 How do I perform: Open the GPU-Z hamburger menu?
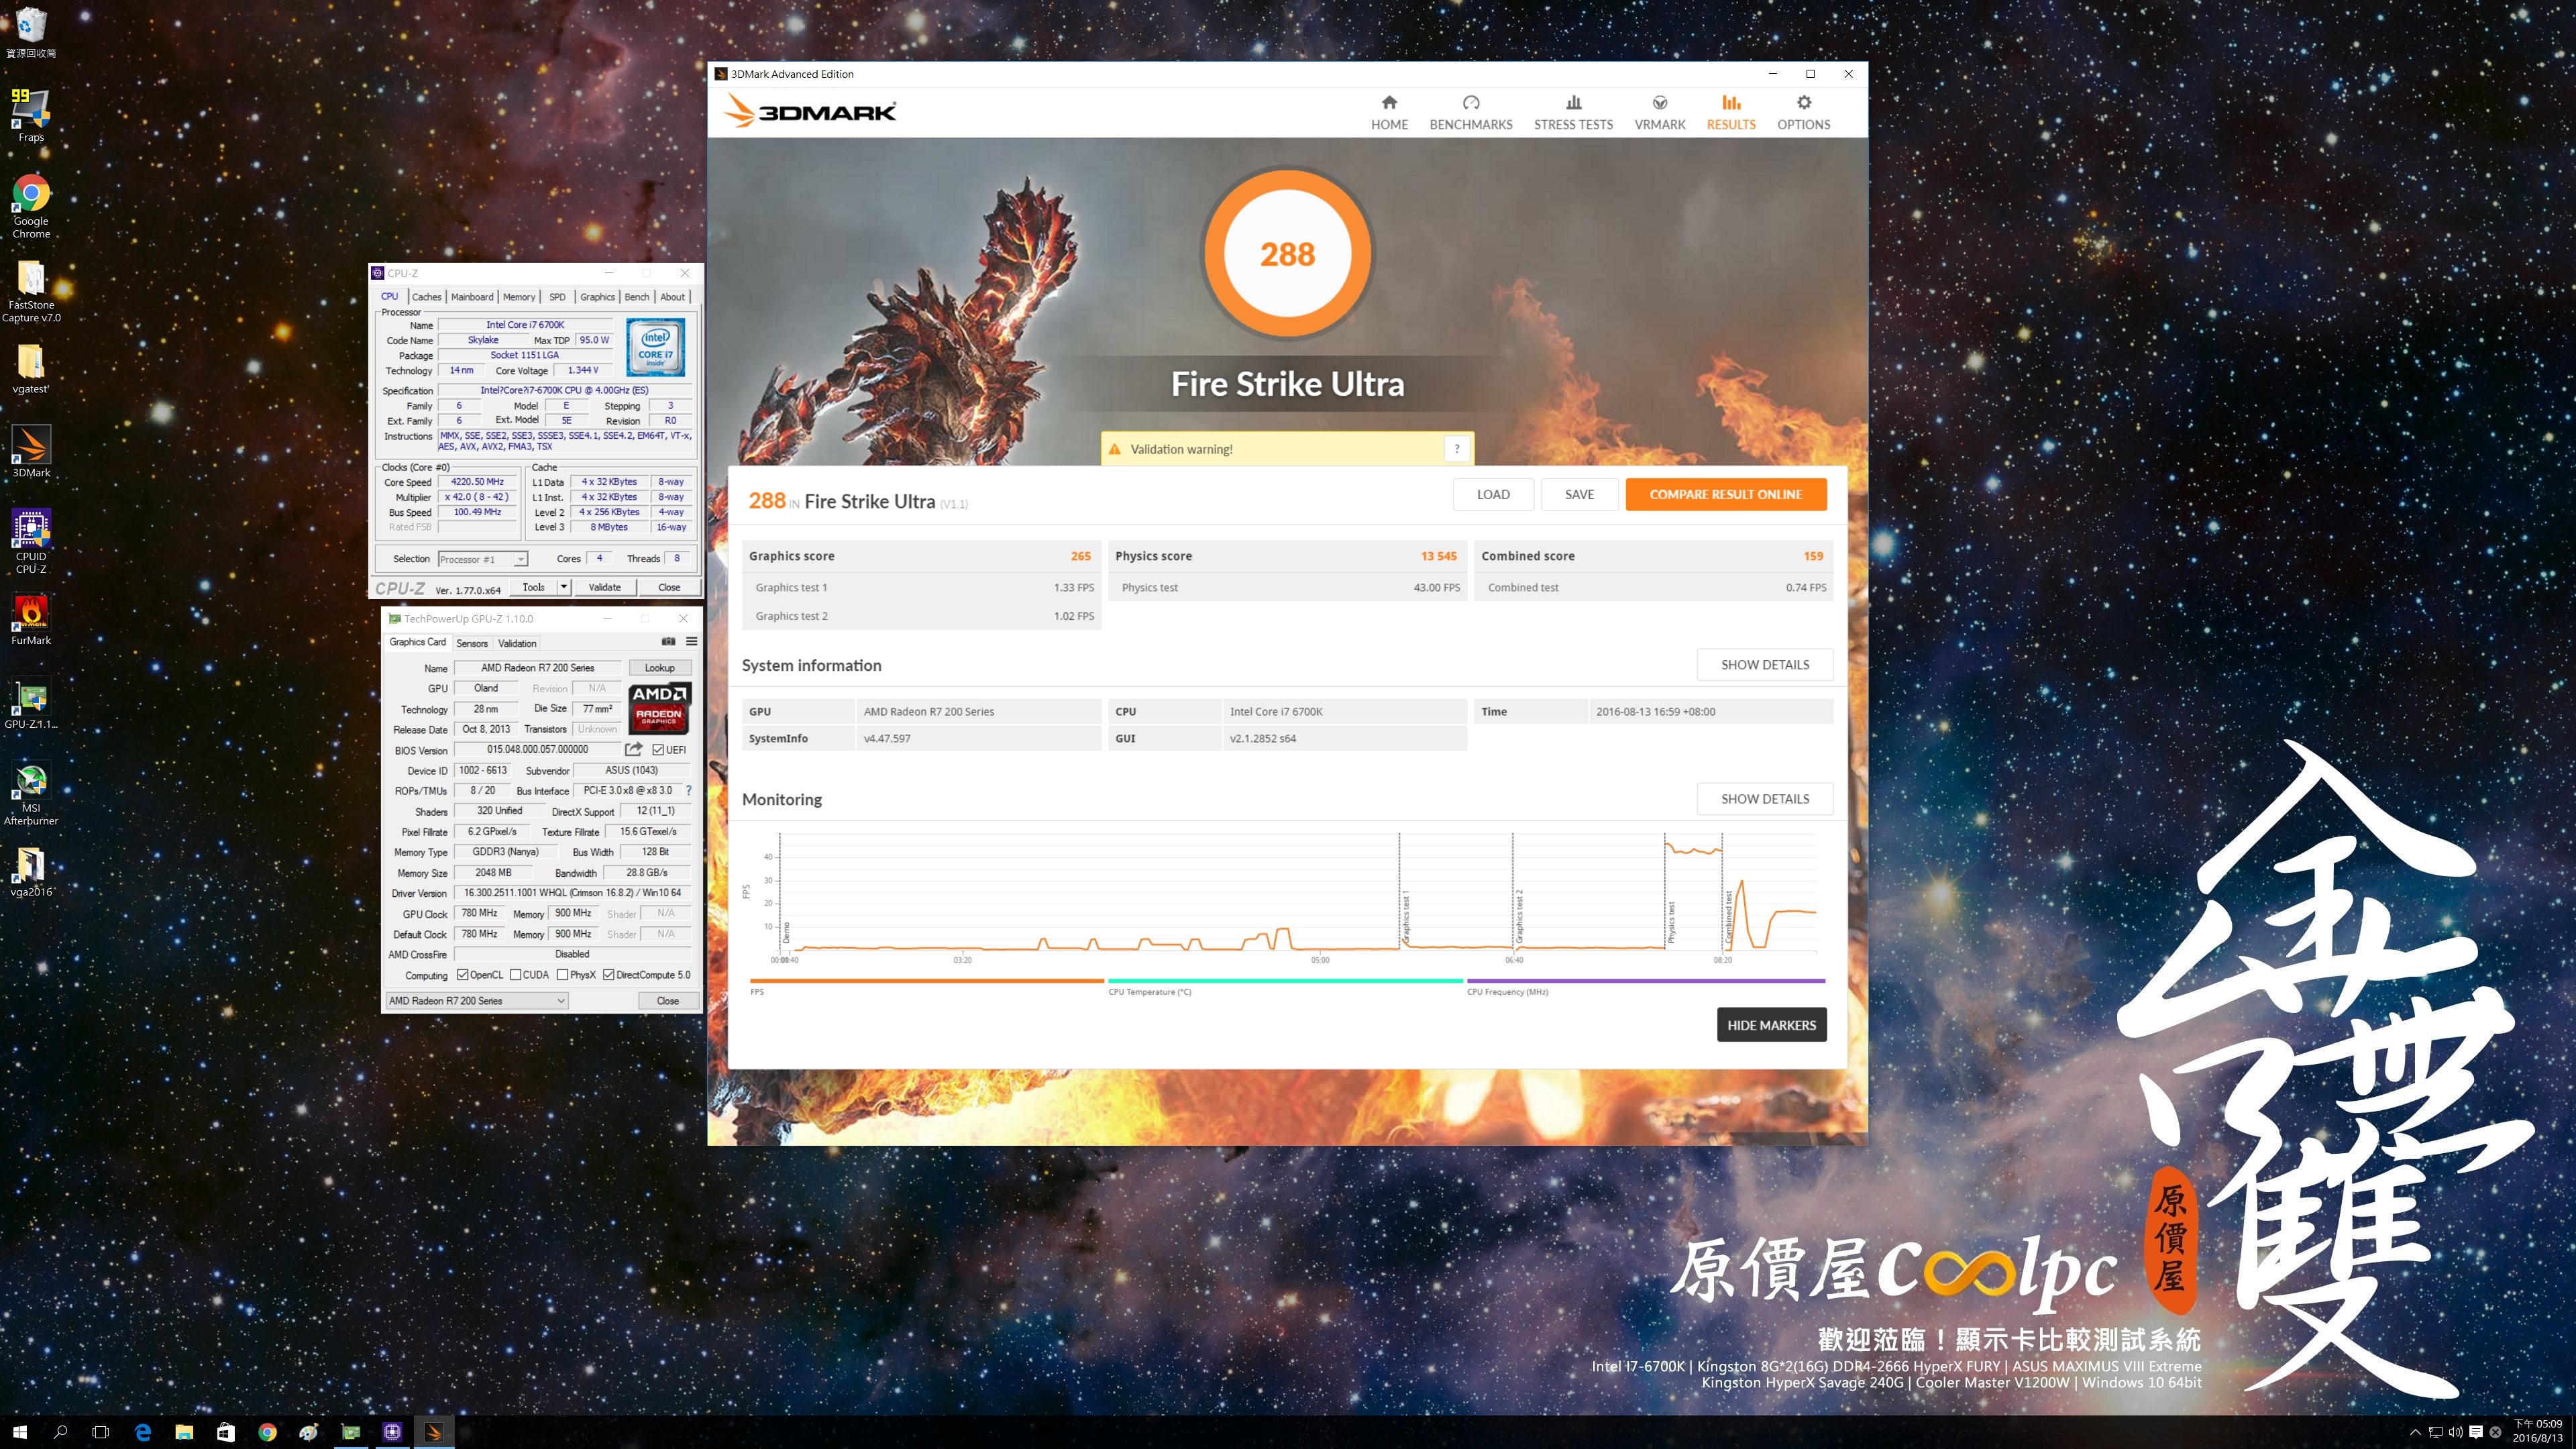691,642
